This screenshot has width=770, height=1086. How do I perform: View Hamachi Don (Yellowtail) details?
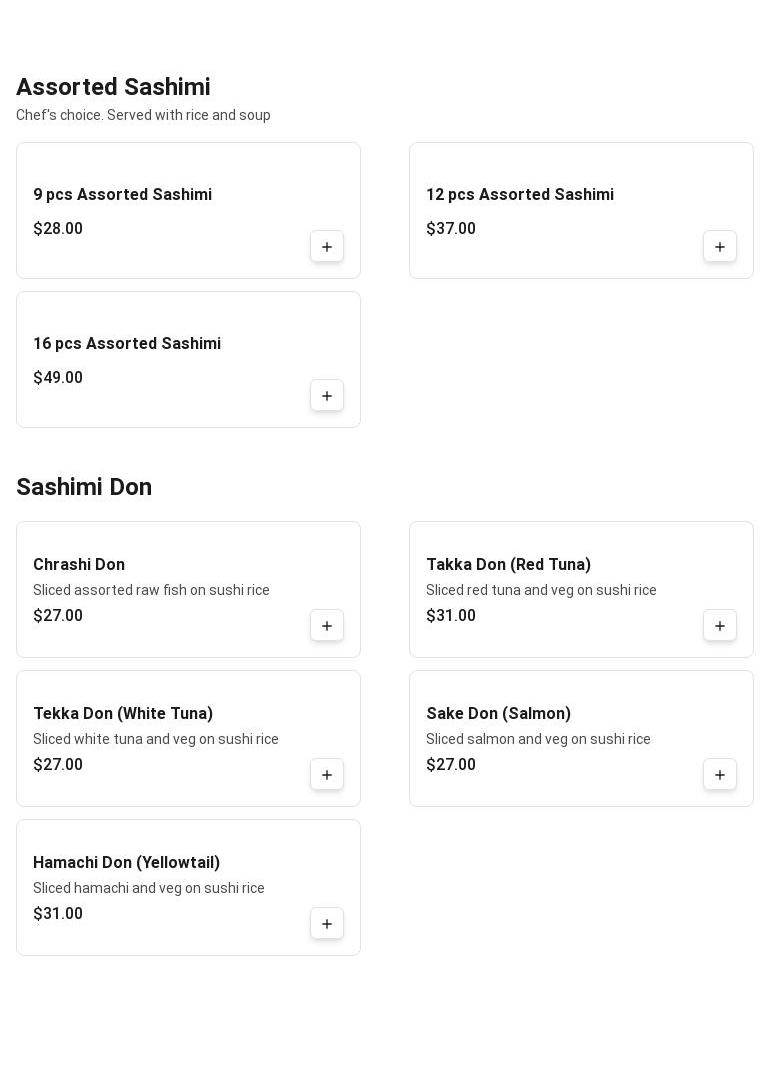(x=126, y=863)
